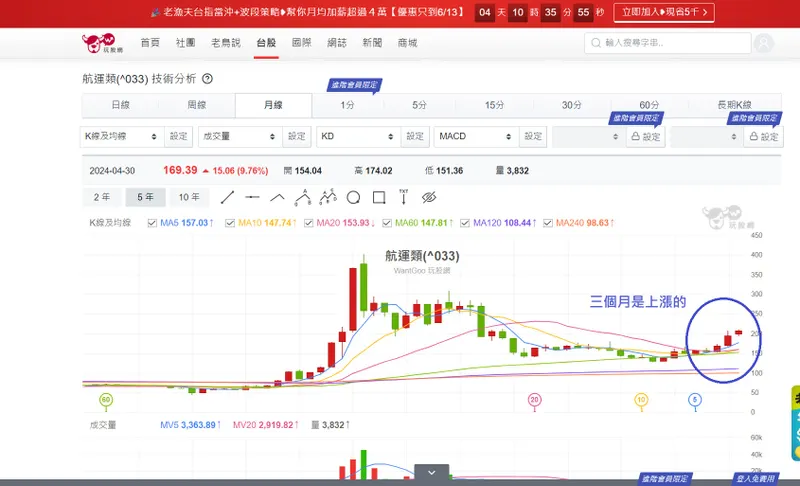Uncheck the MA20 moving average checkbox

click(x=308, y=223)
